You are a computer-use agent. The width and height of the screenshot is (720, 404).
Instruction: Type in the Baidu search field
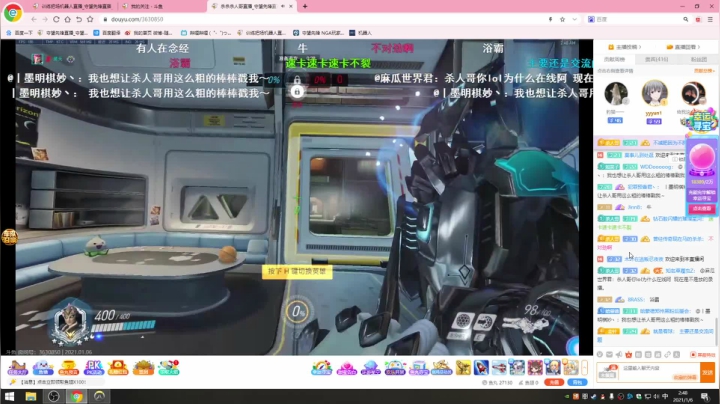click(636, 19)
